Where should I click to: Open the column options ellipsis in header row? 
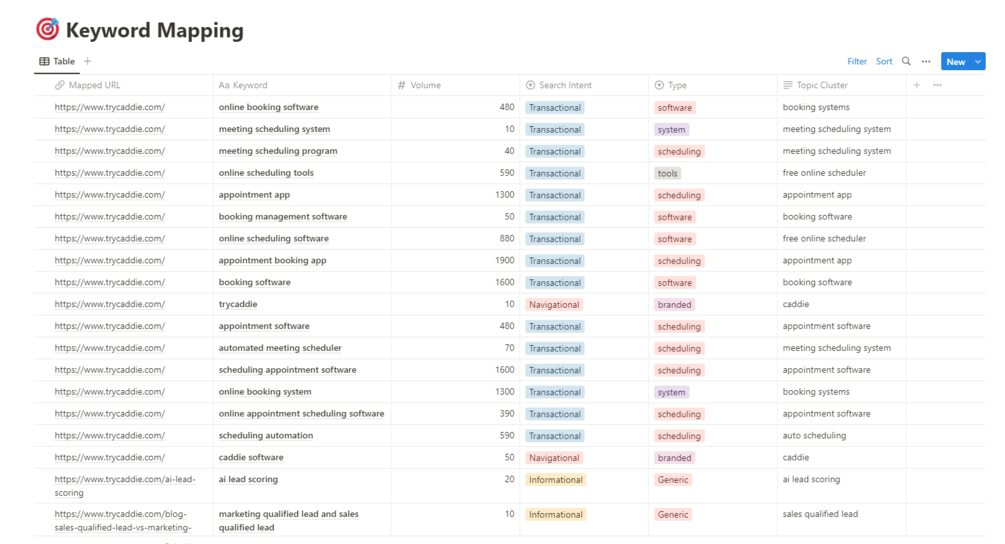click(937, 85)
